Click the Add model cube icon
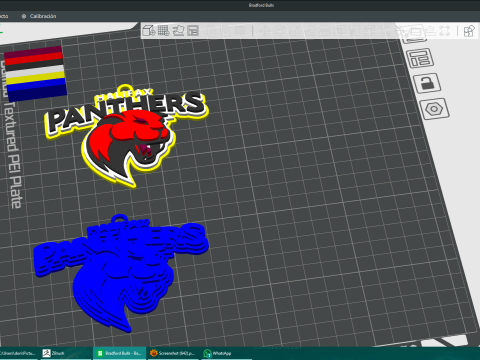 click(148, 31)
